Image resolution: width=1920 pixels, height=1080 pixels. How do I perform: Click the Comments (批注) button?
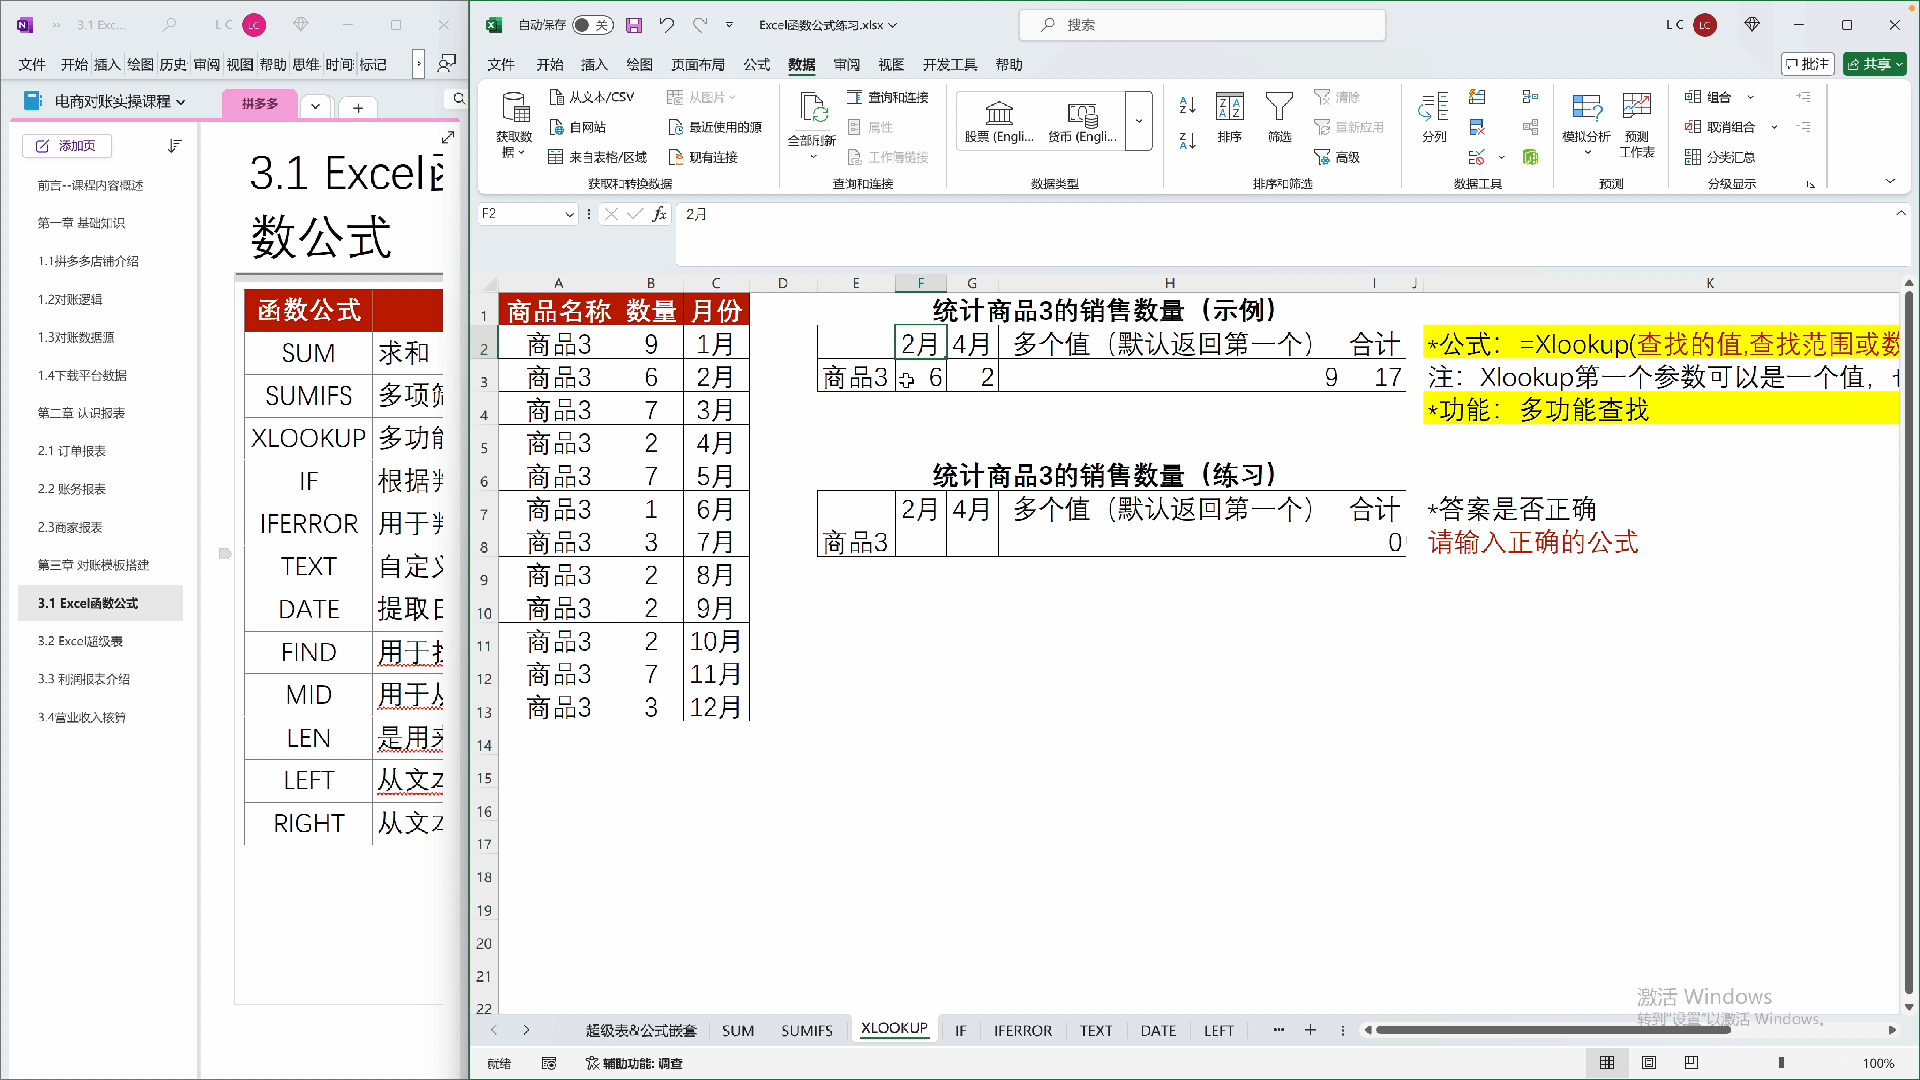[1808, 64]
